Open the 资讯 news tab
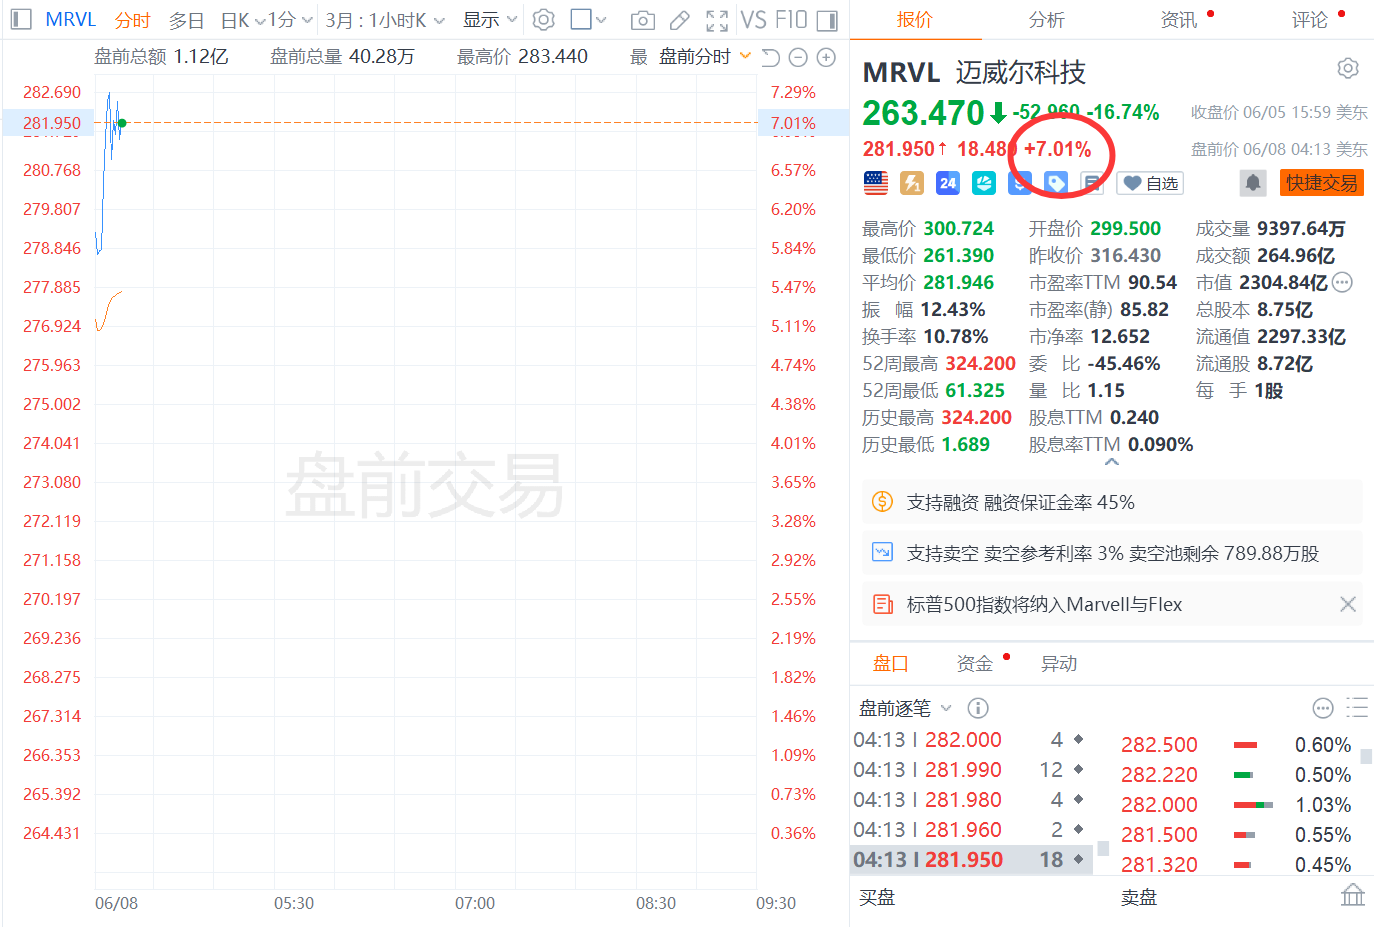1374x927 pixels. tap(1179, 20)
